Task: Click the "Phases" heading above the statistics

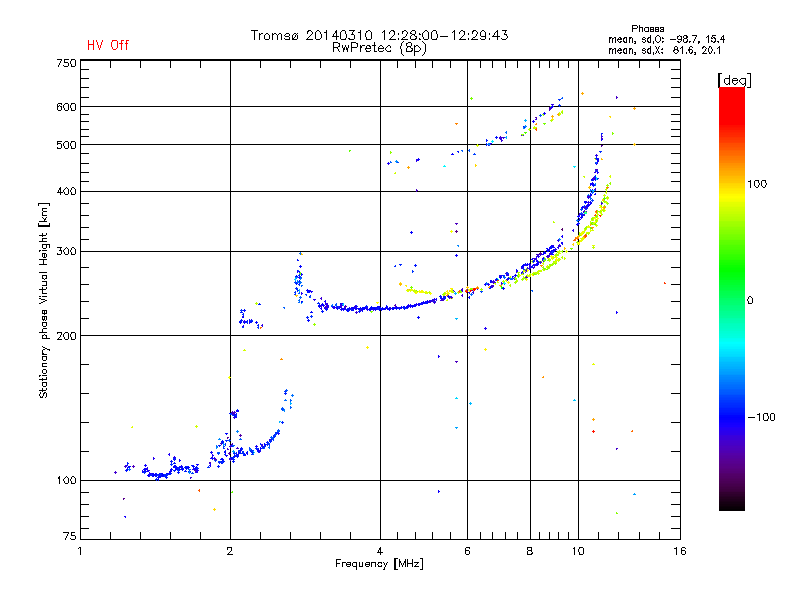Action: [647, 29]
